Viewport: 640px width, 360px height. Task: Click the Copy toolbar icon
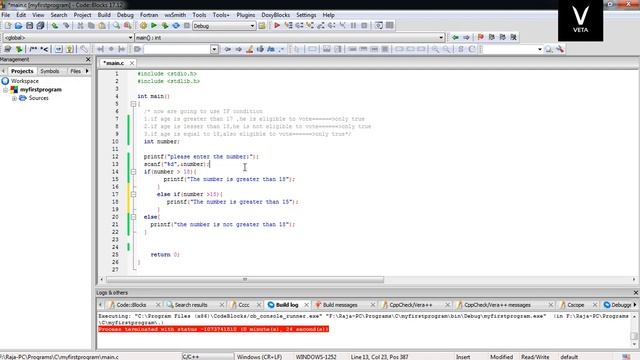coord(91,26)
